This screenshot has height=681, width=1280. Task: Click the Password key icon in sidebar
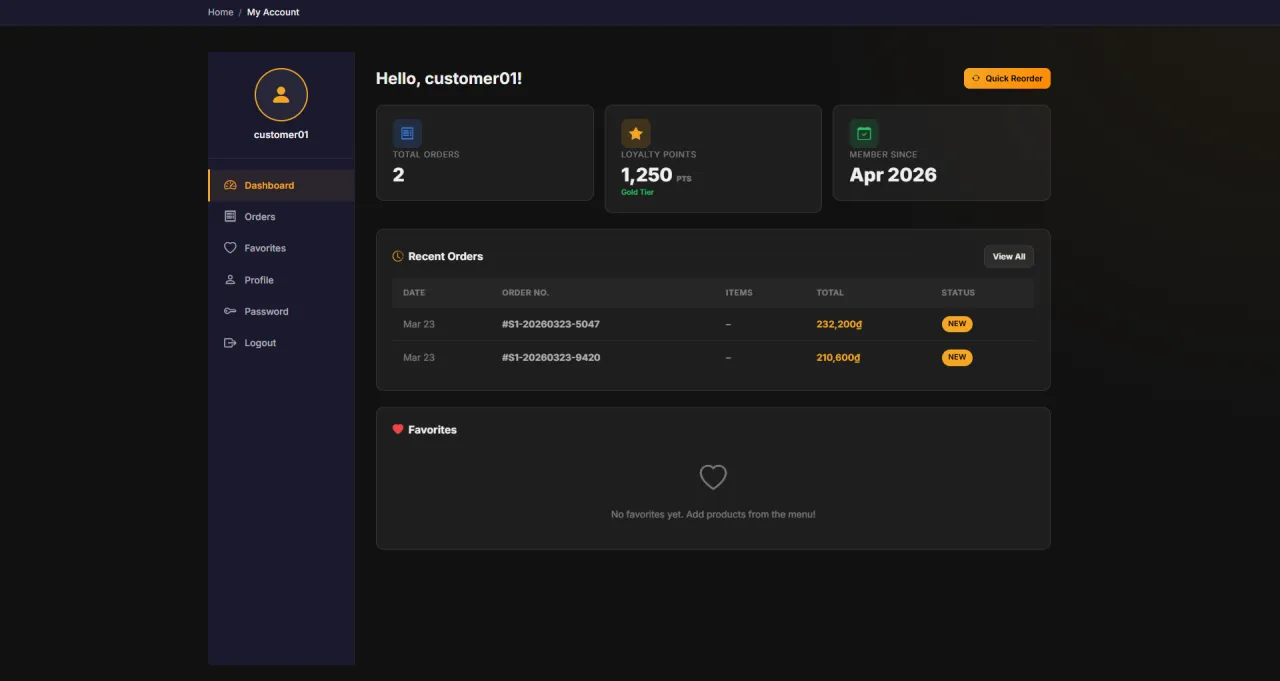tap(230, 311)
